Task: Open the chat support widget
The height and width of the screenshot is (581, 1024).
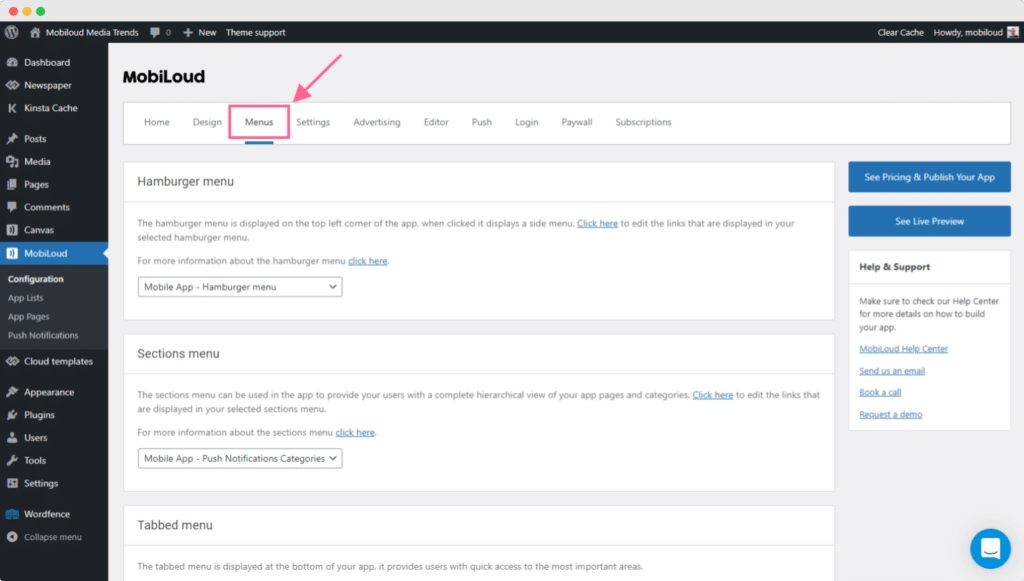Action: click(990, 548)
